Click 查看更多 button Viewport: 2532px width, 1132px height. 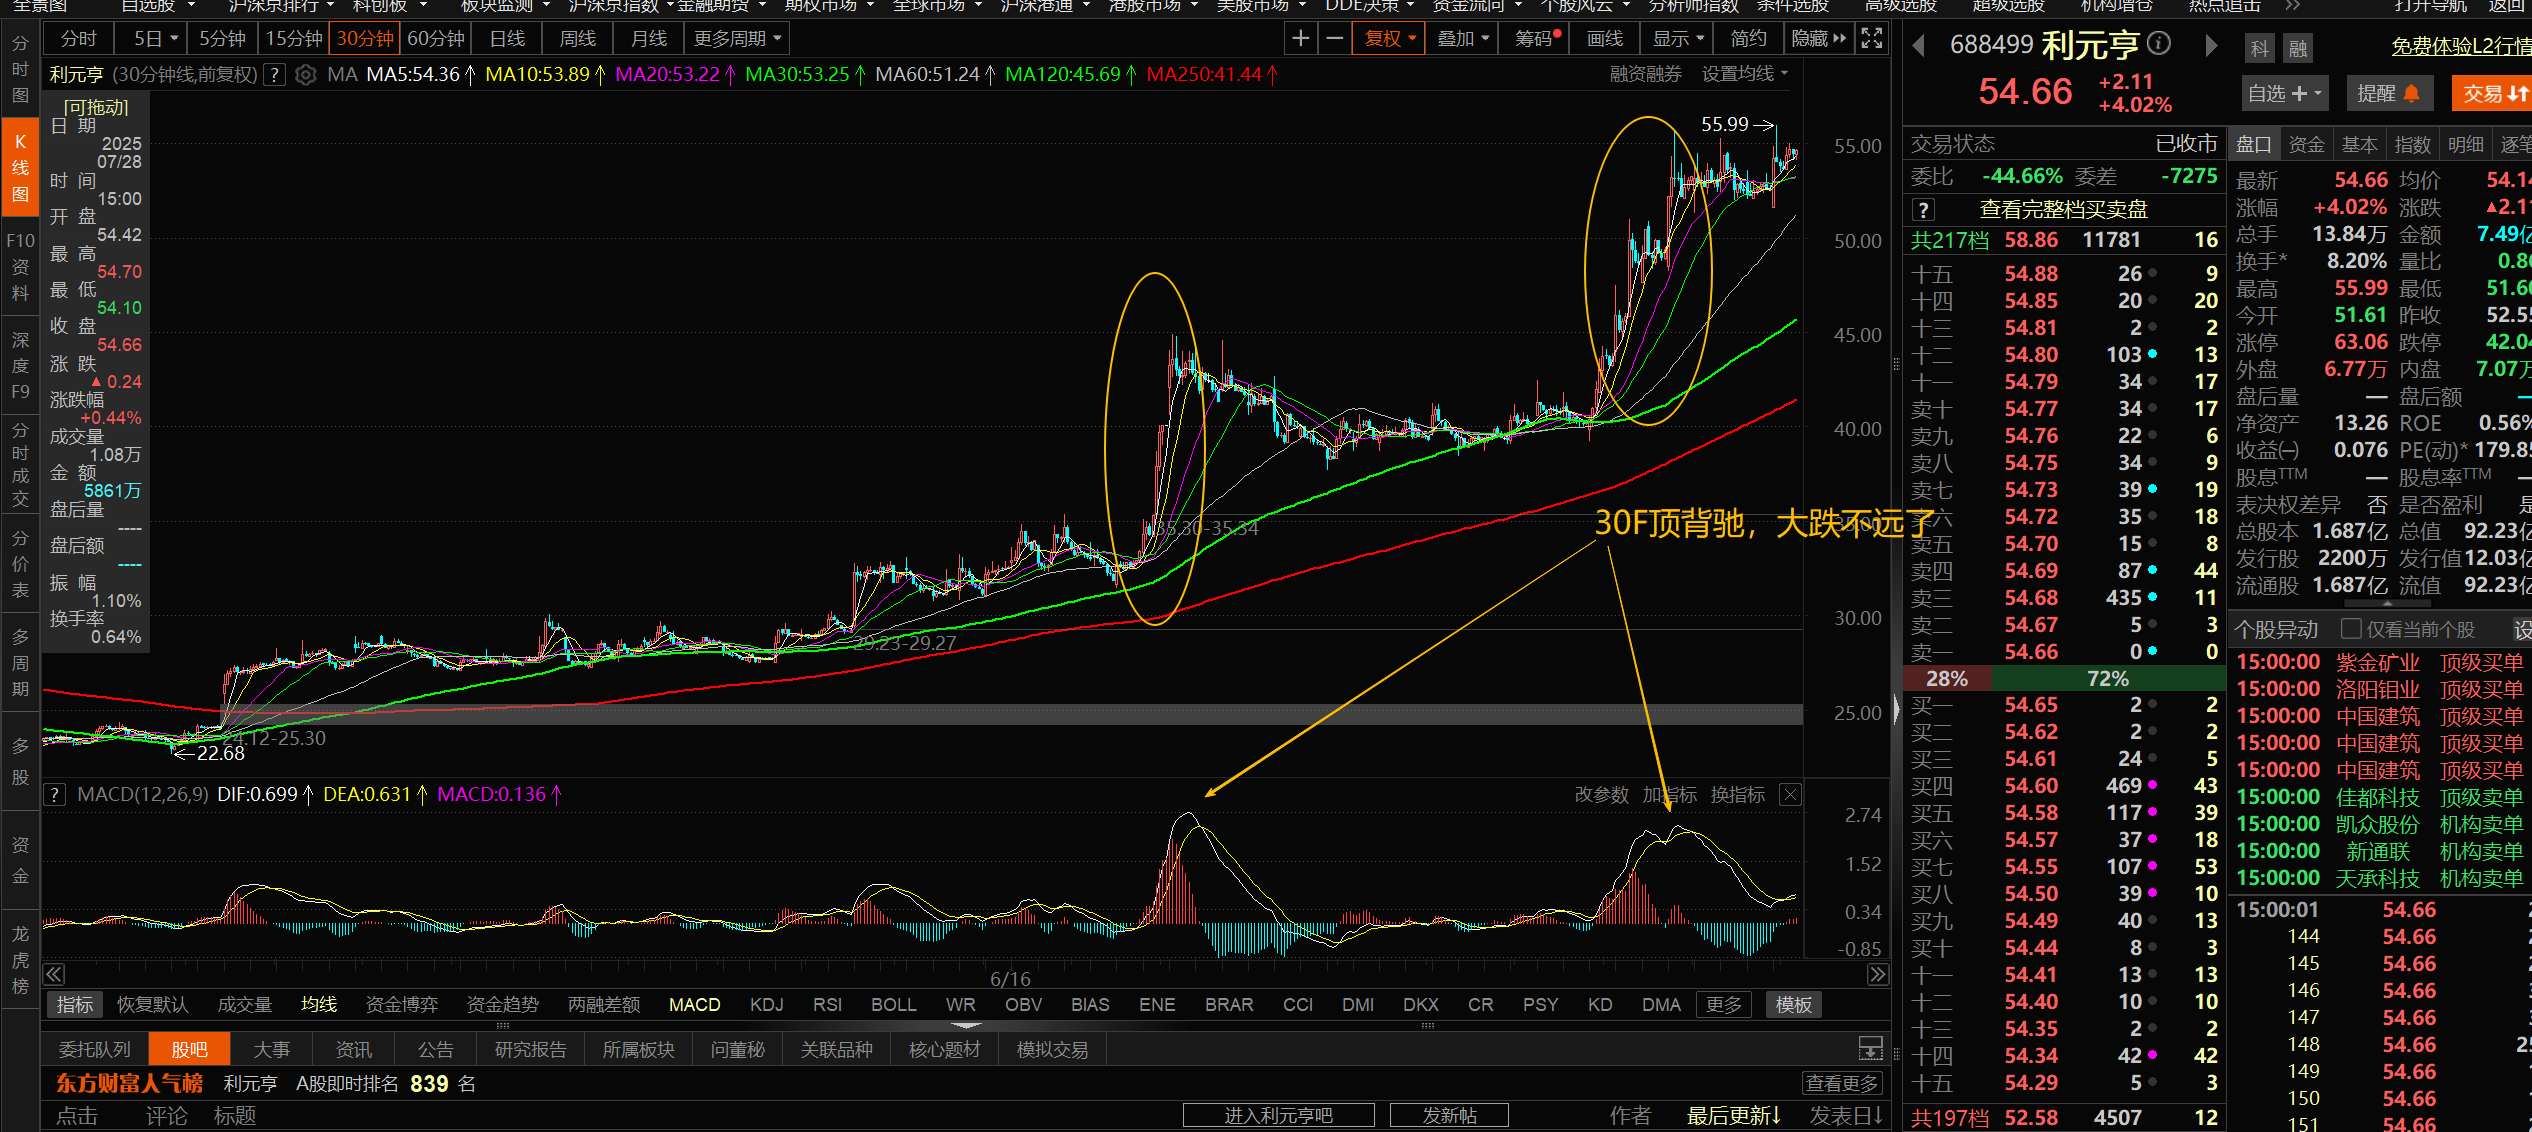click(1842, 1083)
